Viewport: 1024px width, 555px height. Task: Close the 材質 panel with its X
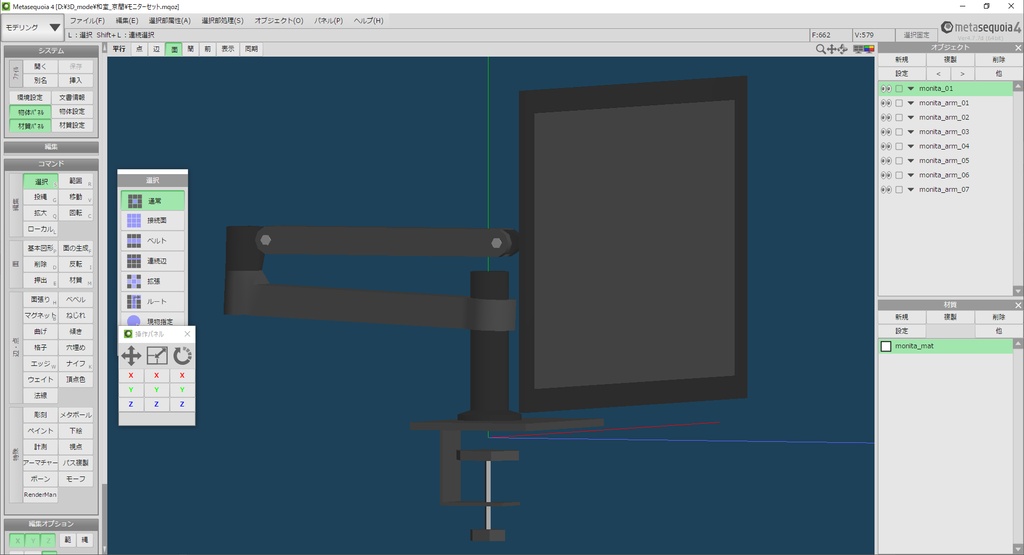(1017, 305)
